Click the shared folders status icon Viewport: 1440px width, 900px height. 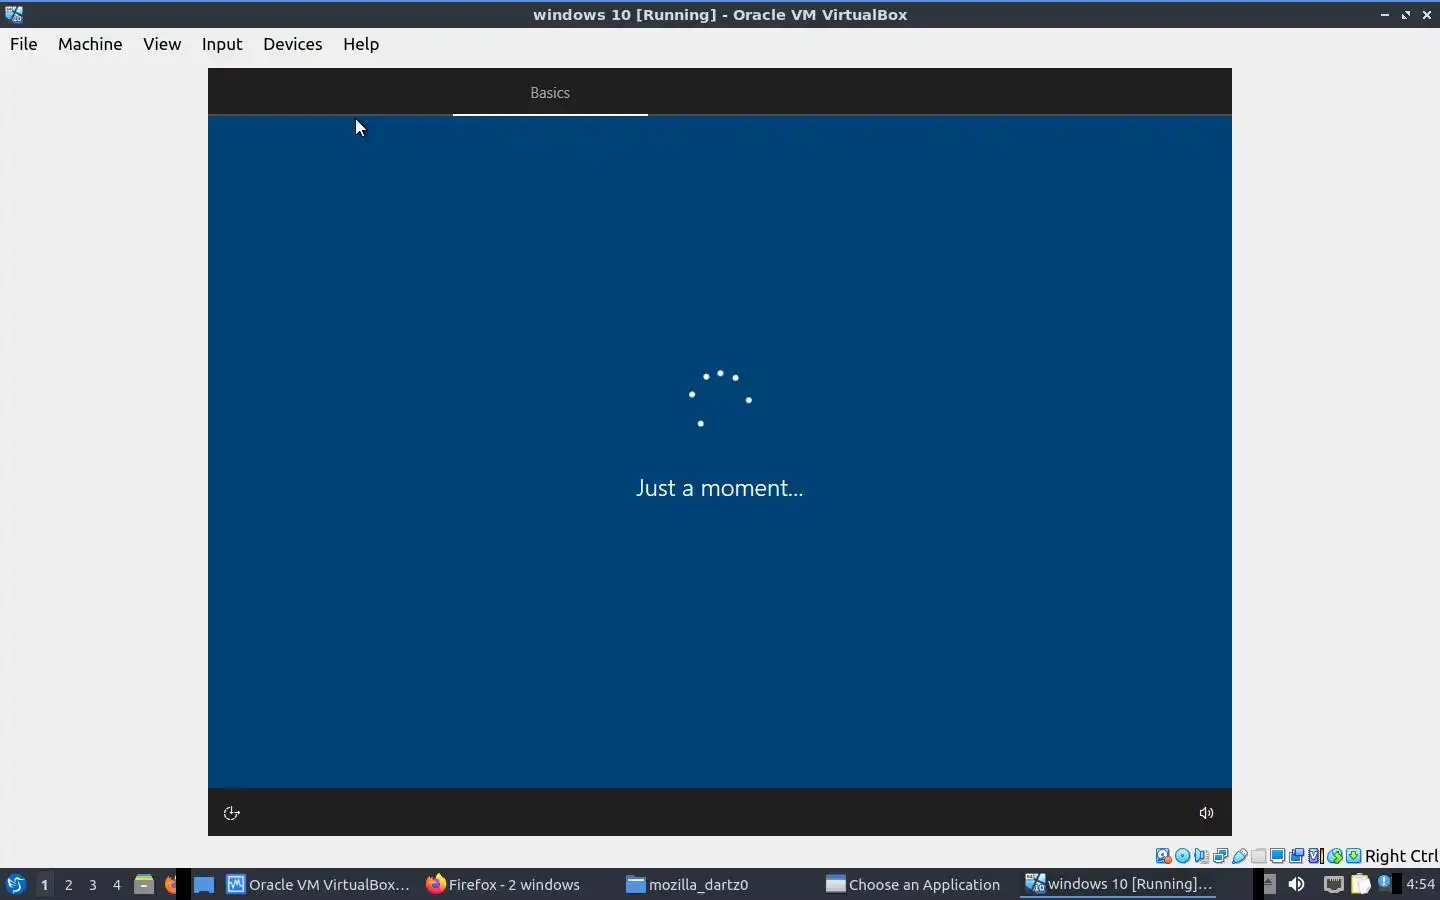(x=1259, y=856)
